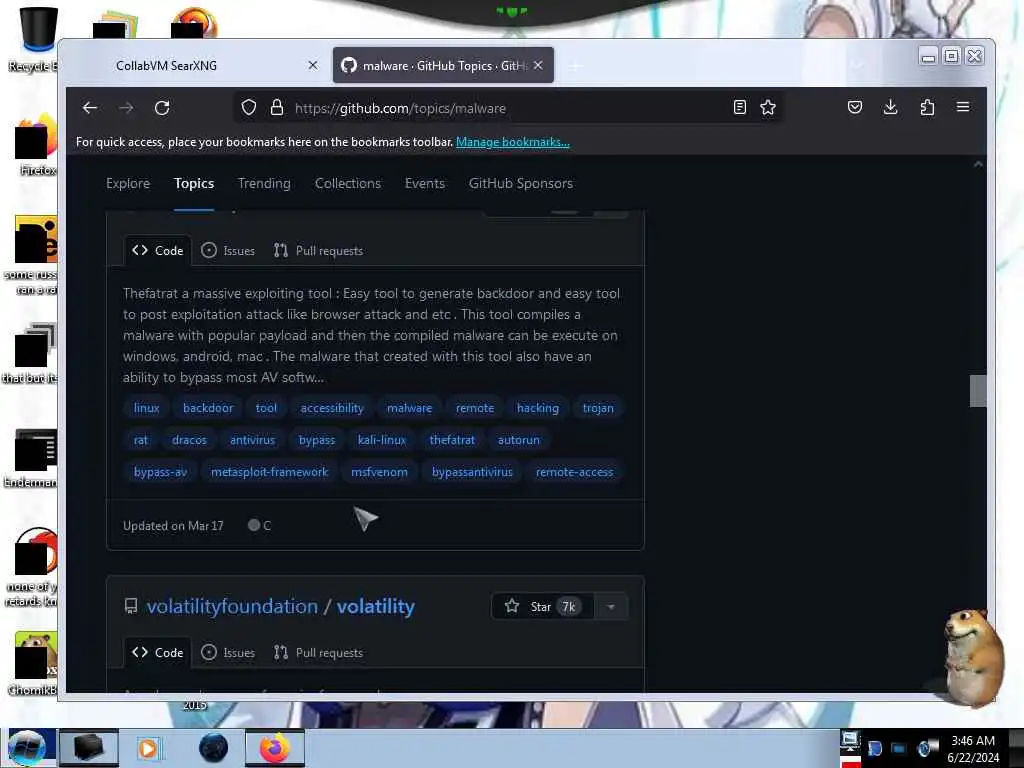1024x768 pixels.
Task: Switch to the CollabVM SearXNG tab
Action: (x=196, y=65)
